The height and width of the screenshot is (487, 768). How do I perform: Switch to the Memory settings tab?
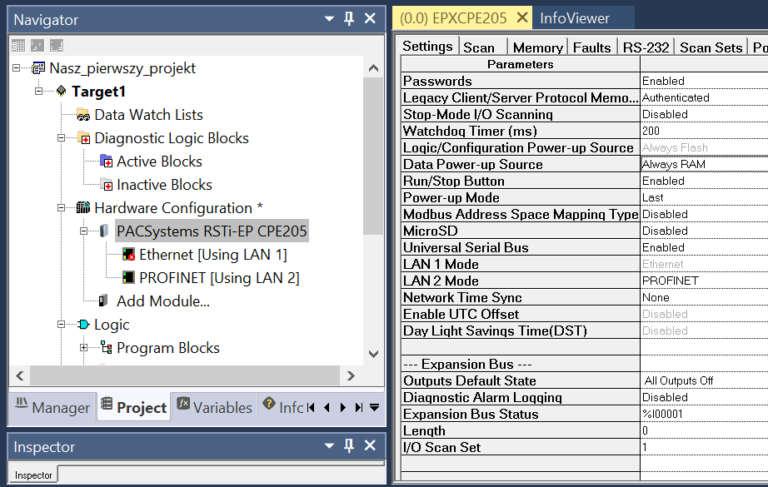pos(537,47)
